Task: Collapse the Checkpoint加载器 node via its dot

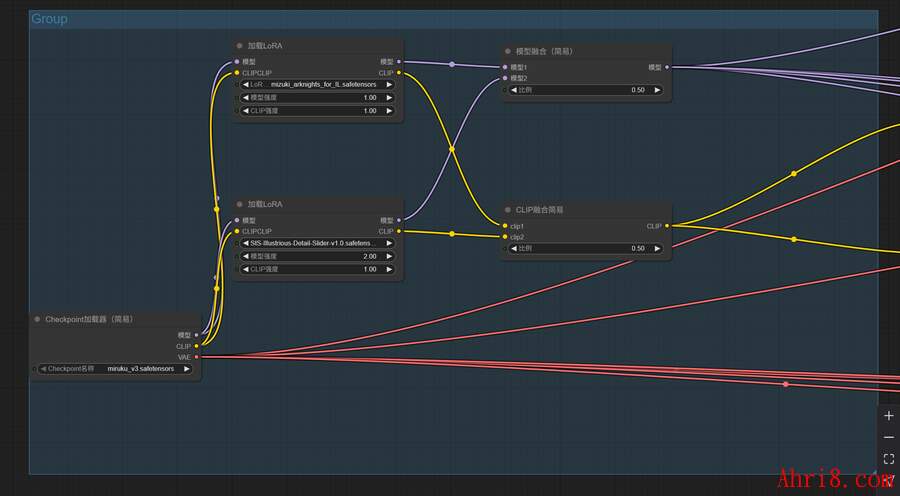Action: point(37,320)
